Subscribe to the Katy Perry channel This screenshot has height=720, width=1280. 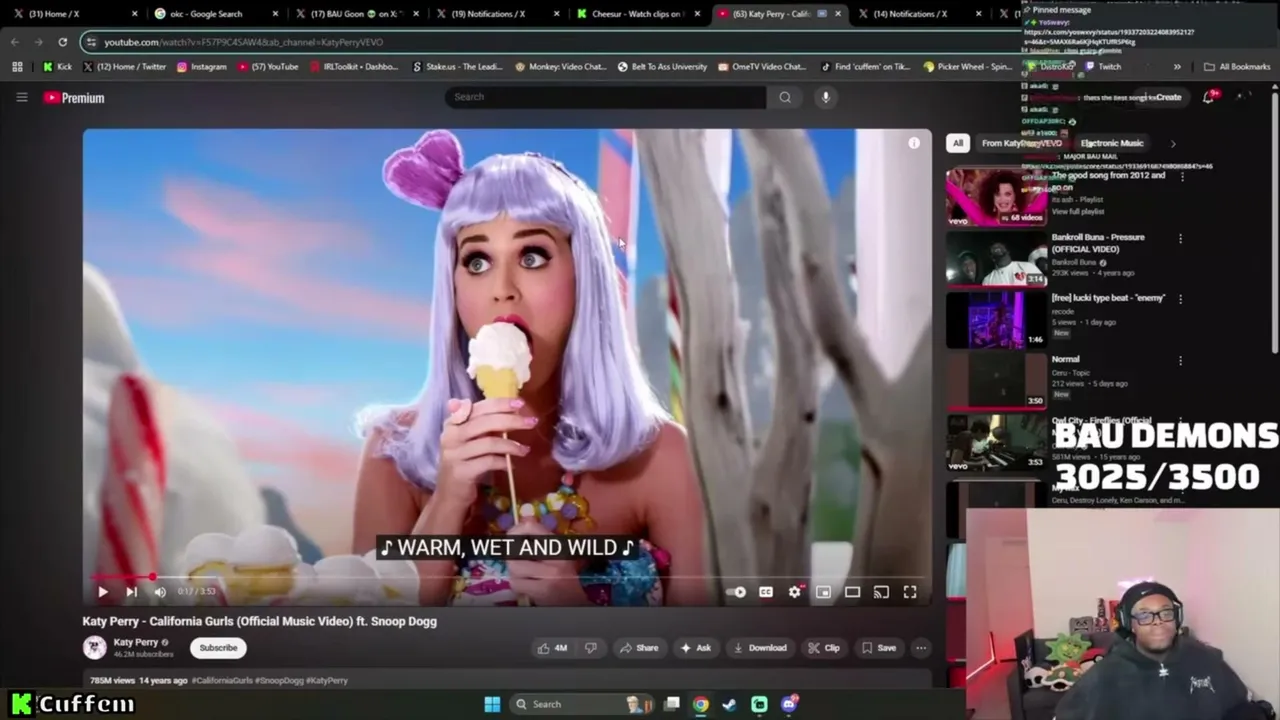click(218, 648)
